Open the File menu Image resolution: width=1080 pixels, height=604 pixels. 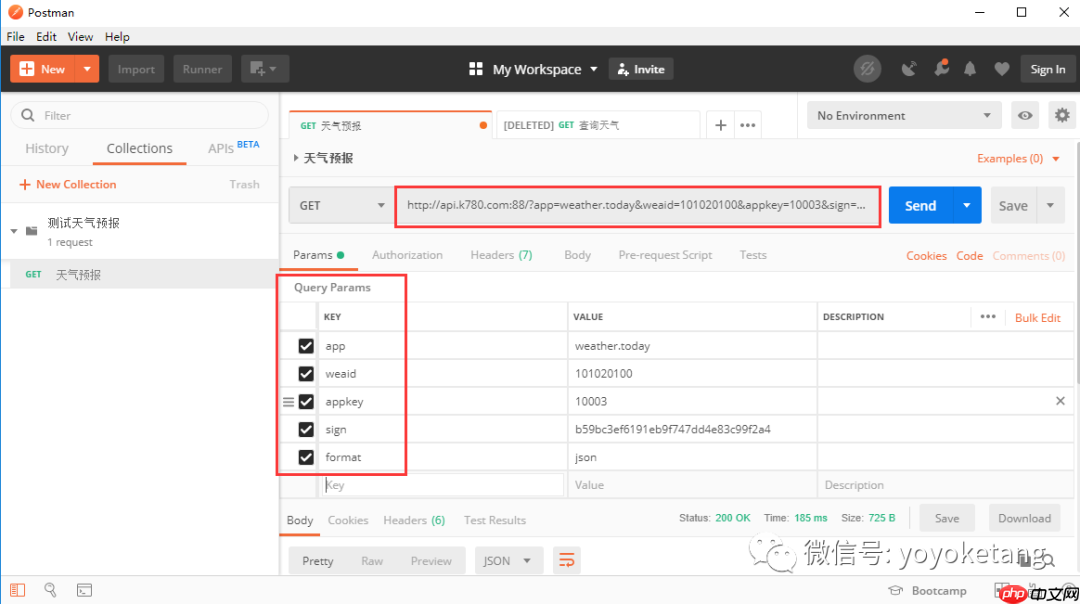point(15,37)
